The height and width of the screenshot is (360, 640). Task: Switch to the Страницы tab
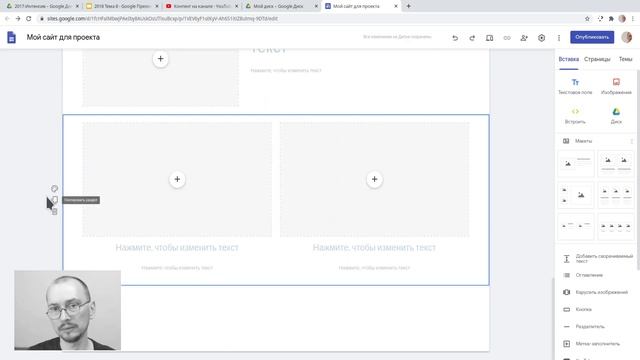tap(597, 59)
